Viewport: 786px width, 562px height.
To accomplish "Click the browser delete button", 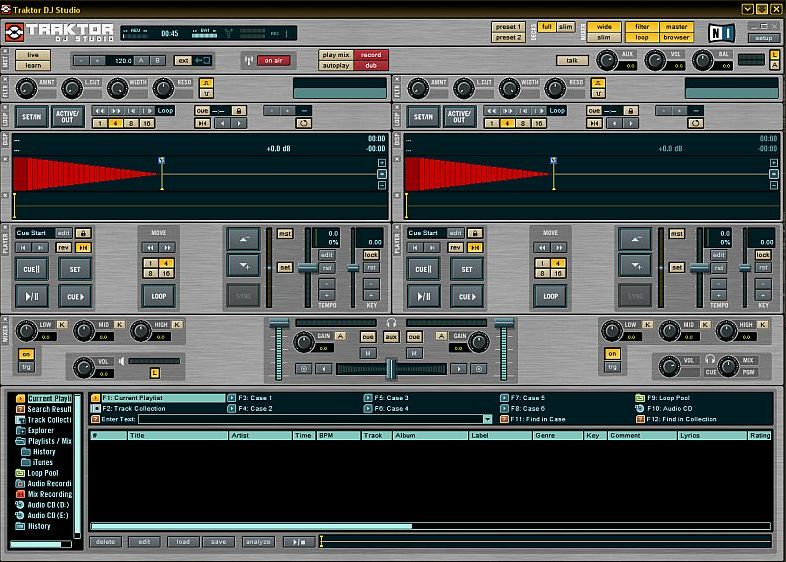I will click(105, 542).
